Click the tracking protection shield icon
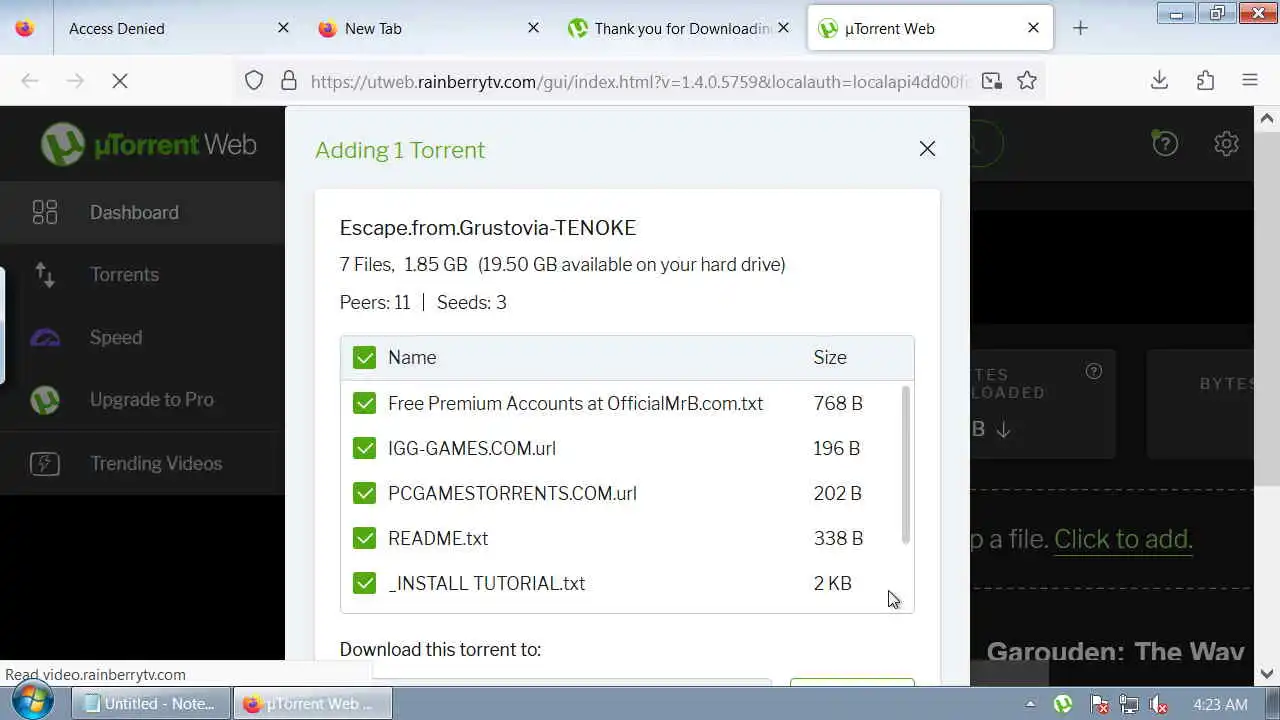This screenshot has height=720, width=1280. pos(254,81)
